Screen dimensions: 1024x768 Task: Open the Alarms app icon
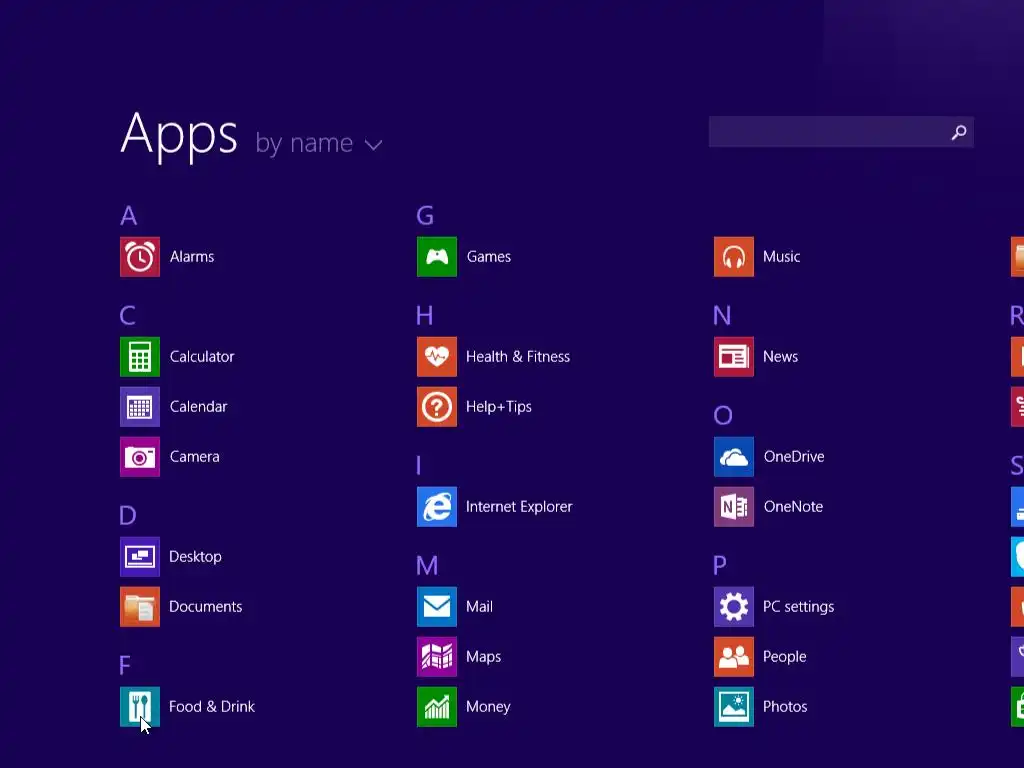pos(140,257)
